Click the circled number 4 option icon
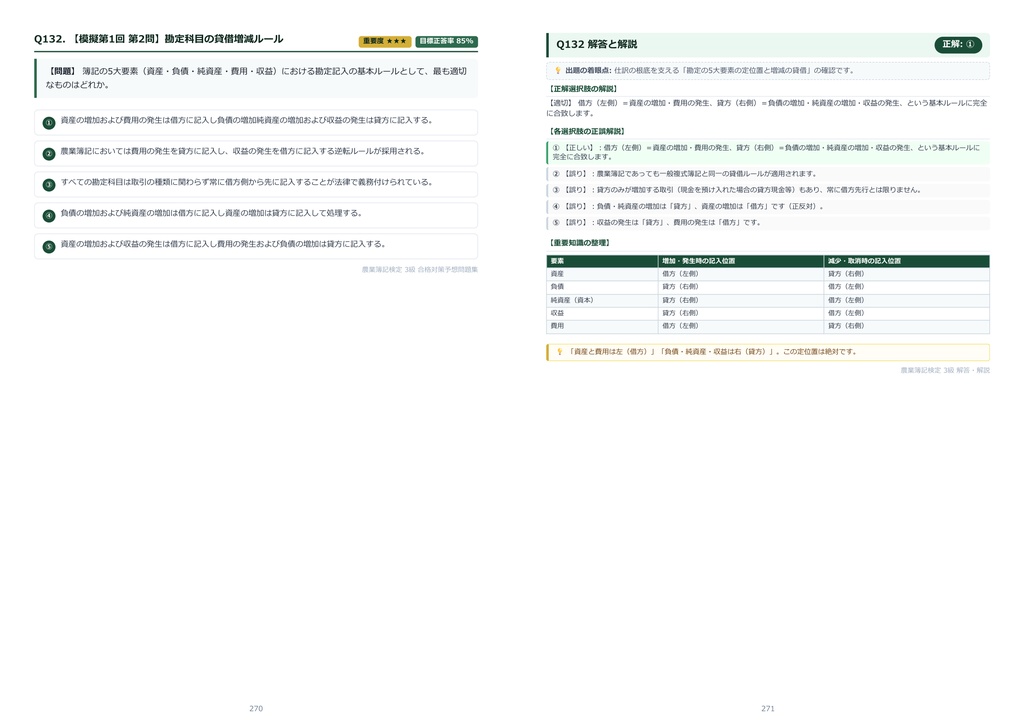The height and width of the screenshot is (724, 1024). pos(49,216)
